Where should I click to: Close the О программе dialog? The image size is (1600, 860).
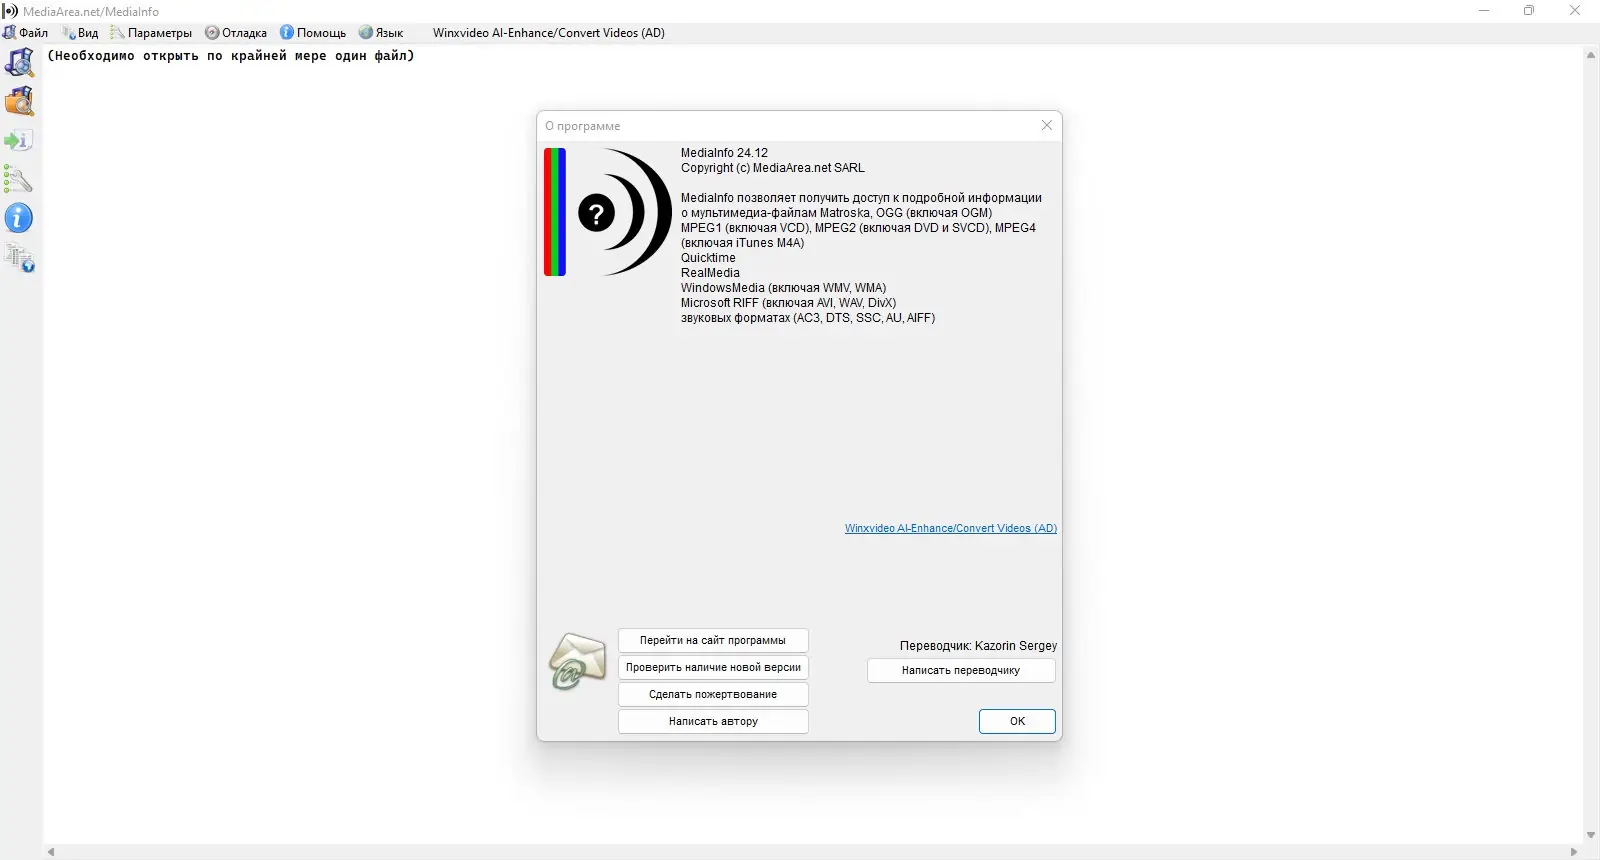click(1047, 125)
